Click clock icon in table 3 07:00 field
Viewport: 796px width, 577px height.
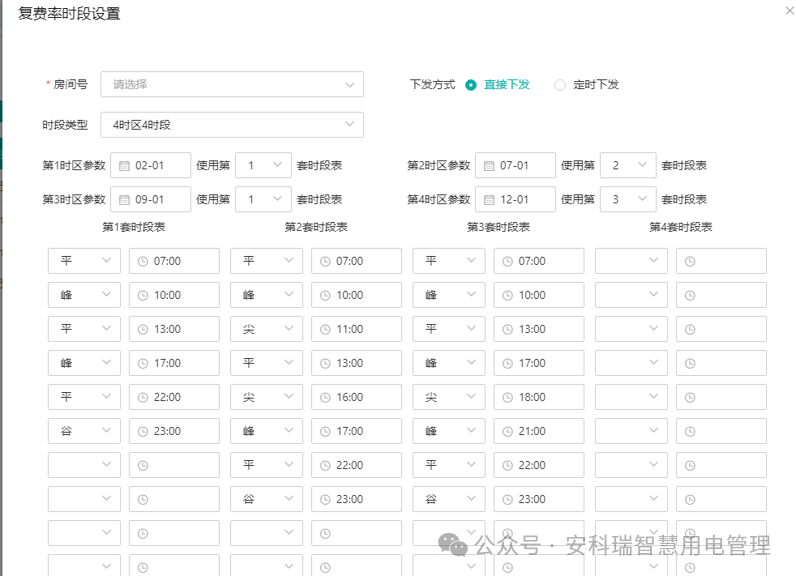pyautogui.click(x=508, y=262)
